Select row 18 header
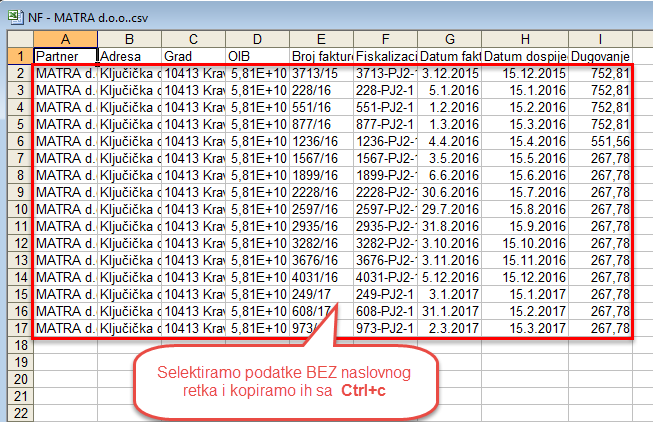The height and width of the screenshot is (422, 653). pos(20,345)
